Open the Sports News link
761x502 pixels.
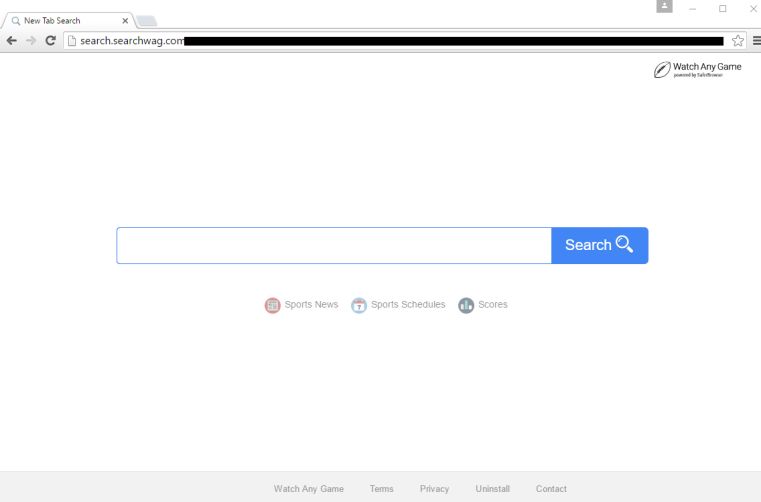pos(311,304)
